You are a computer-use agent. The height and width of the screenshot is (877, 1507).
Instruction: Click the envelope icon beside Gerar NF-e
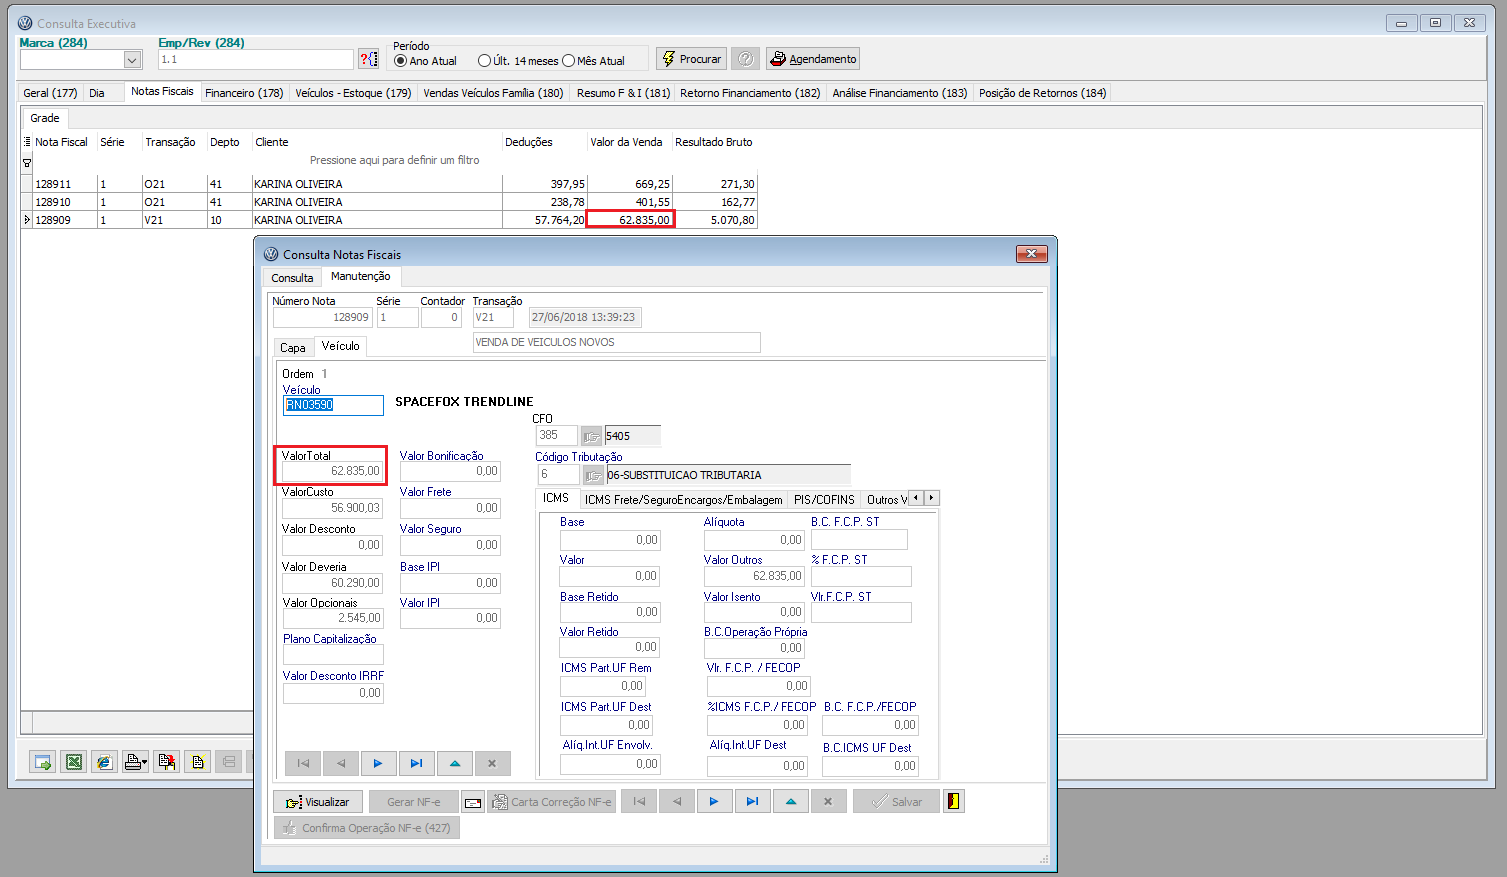473,802
